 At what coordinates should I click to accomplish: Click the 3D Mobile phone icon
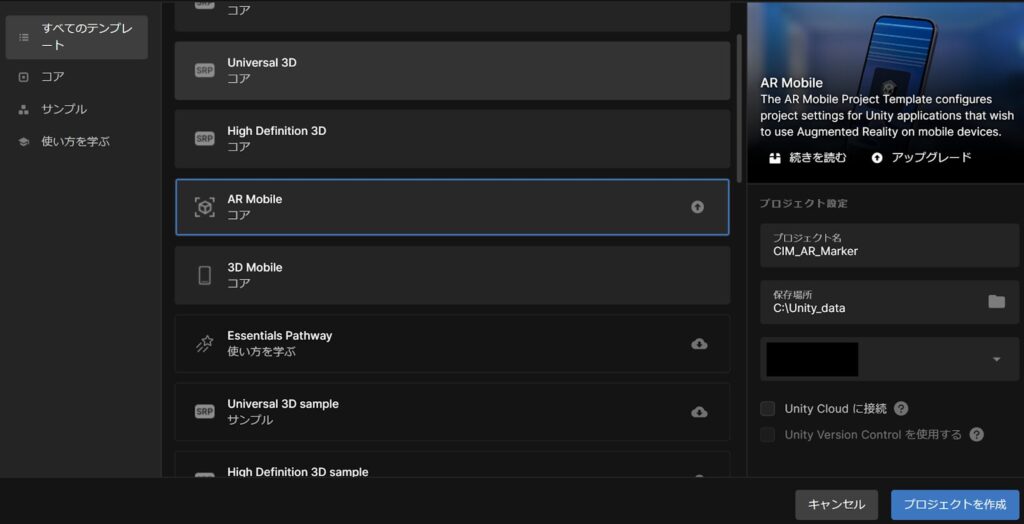click(204, 275)
